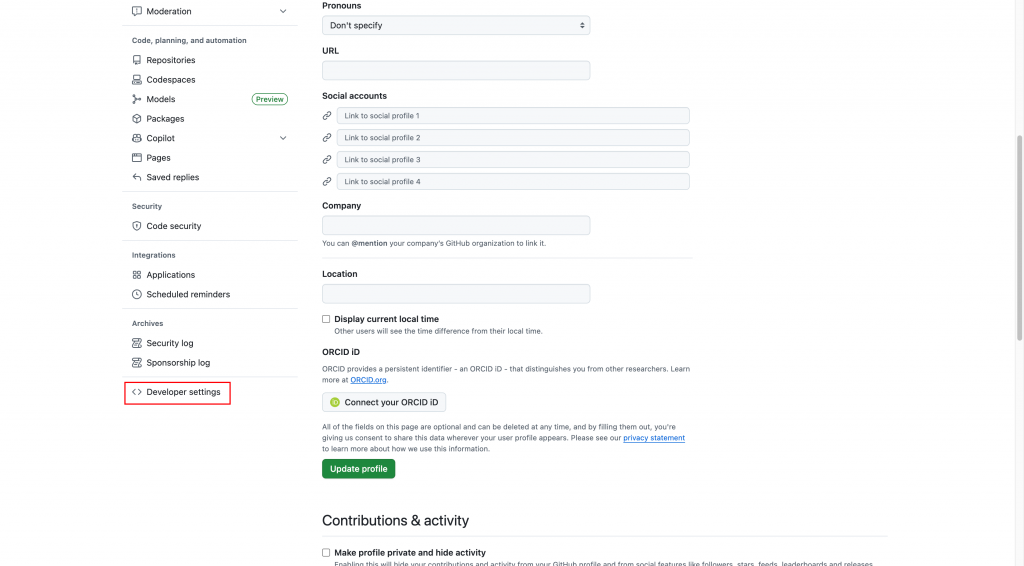Screen dimensions: 1024x566
Task: Click the Codespaces icon in the sidebar
Action: [x=137, y=80]
